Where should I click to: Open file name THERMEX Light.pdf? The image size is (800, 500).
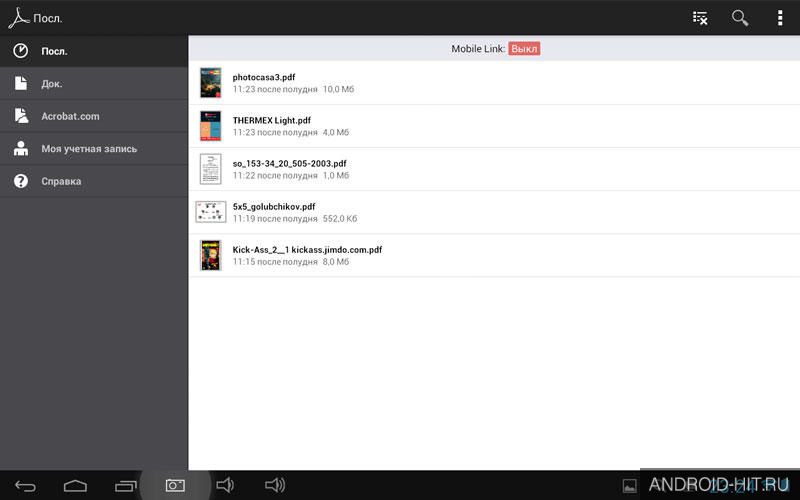pos(271,120)
